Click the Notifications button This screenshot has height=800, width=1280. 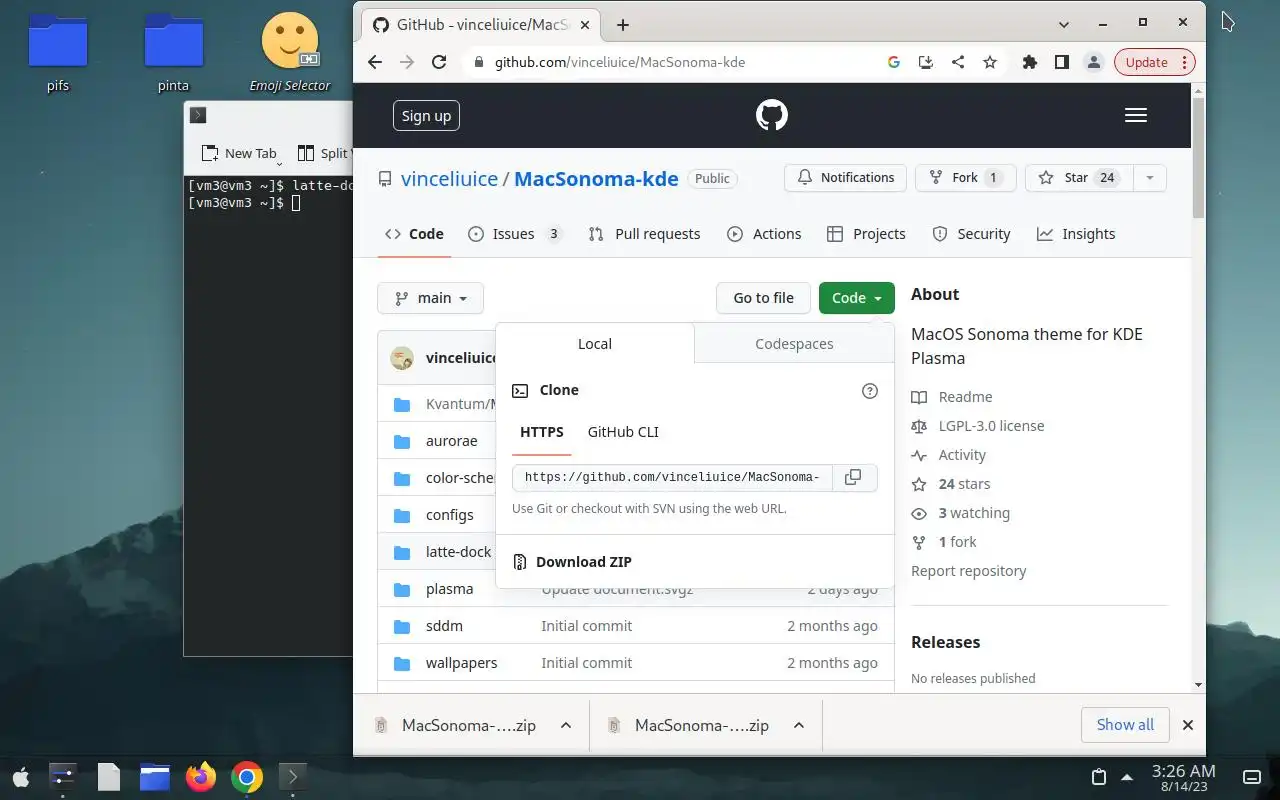[x=845, y=178]
